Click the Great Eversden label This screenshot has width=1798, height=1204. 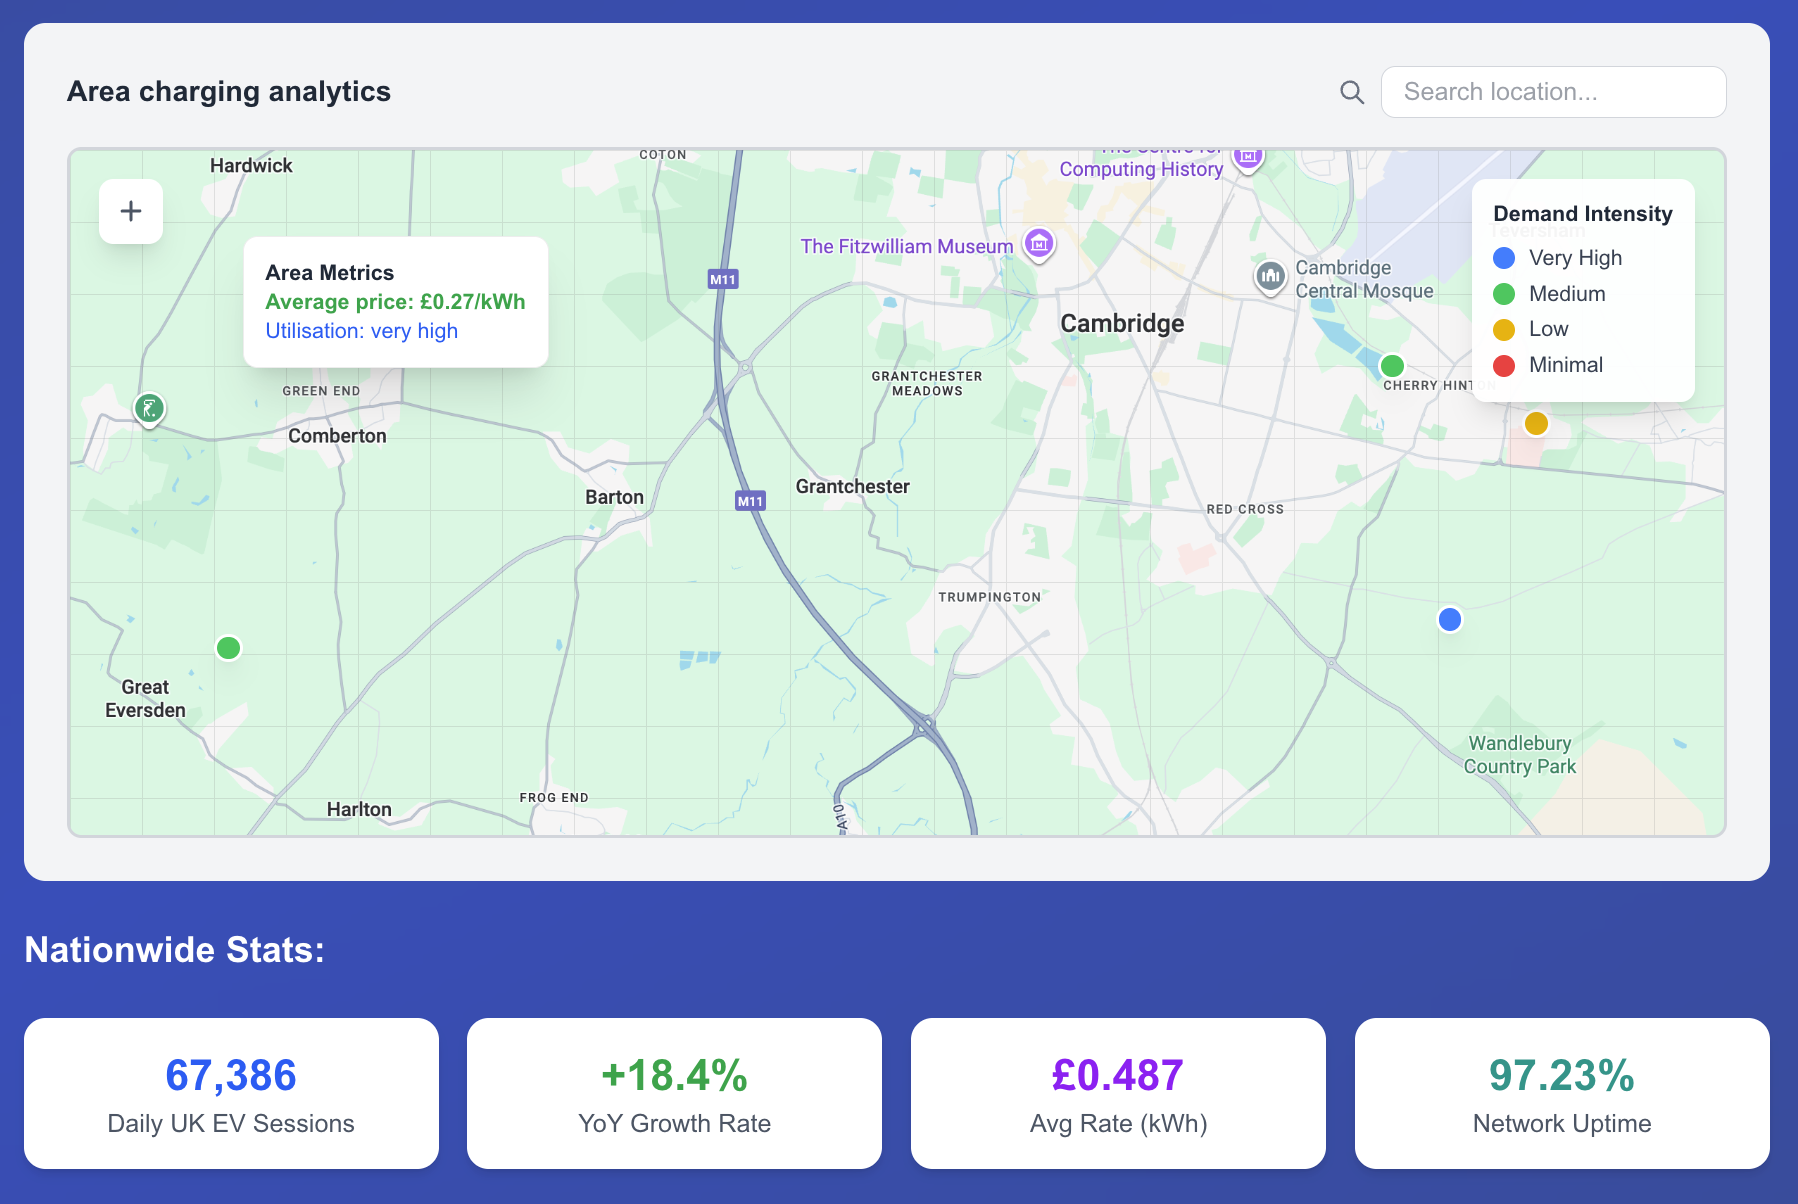pyautogui.click(x=145, y=699)
